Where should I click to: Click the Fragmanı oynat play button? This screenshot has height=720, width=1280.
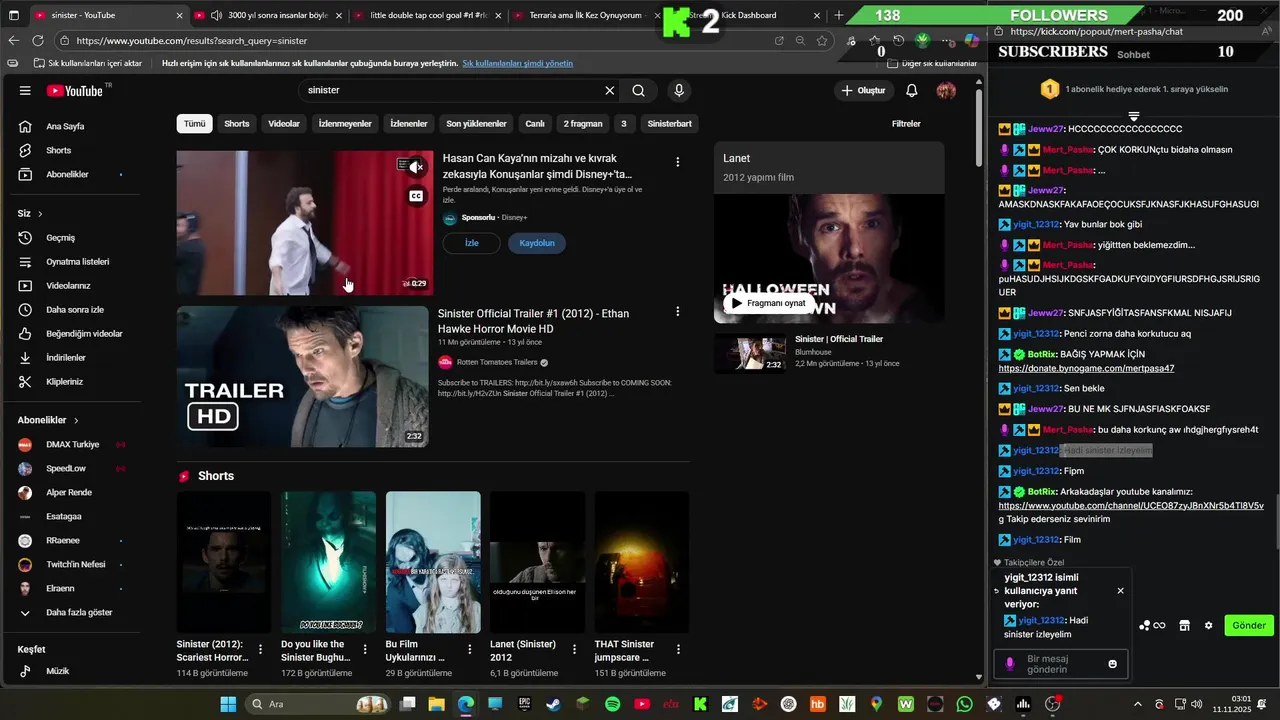pos(768,303)
